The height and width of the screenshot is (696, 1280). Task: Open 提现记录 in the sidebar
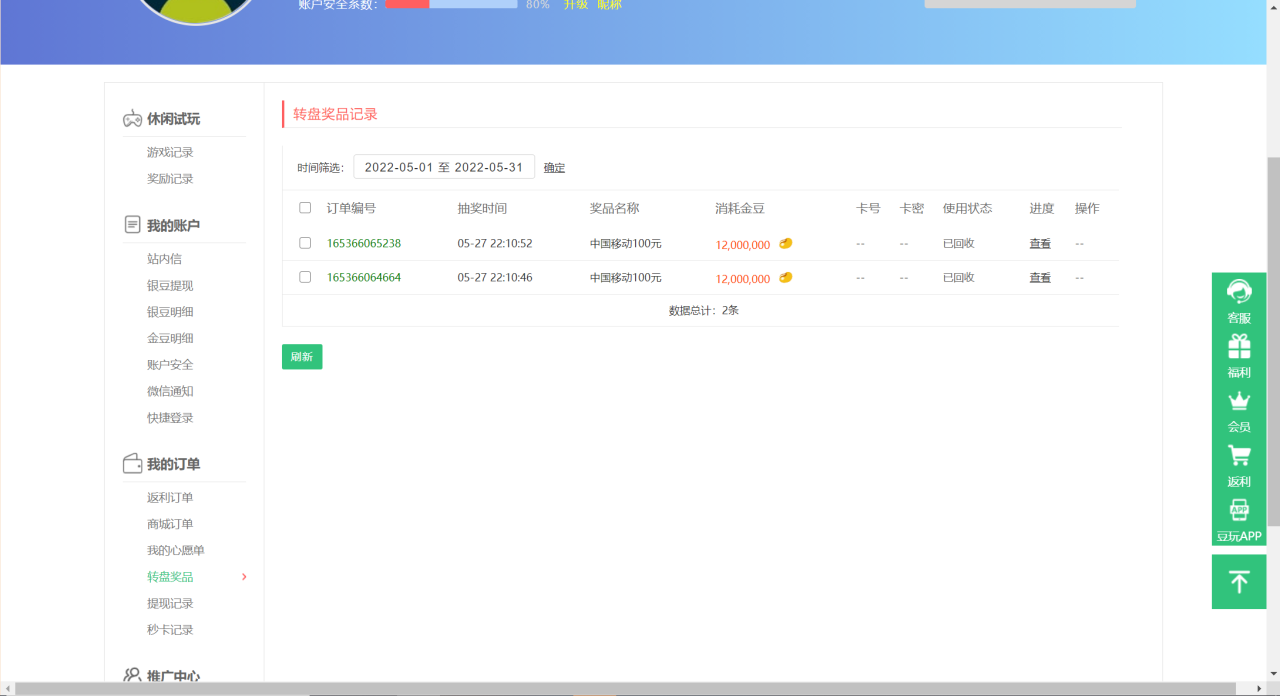pyautogui.click(x=170, y=603)
